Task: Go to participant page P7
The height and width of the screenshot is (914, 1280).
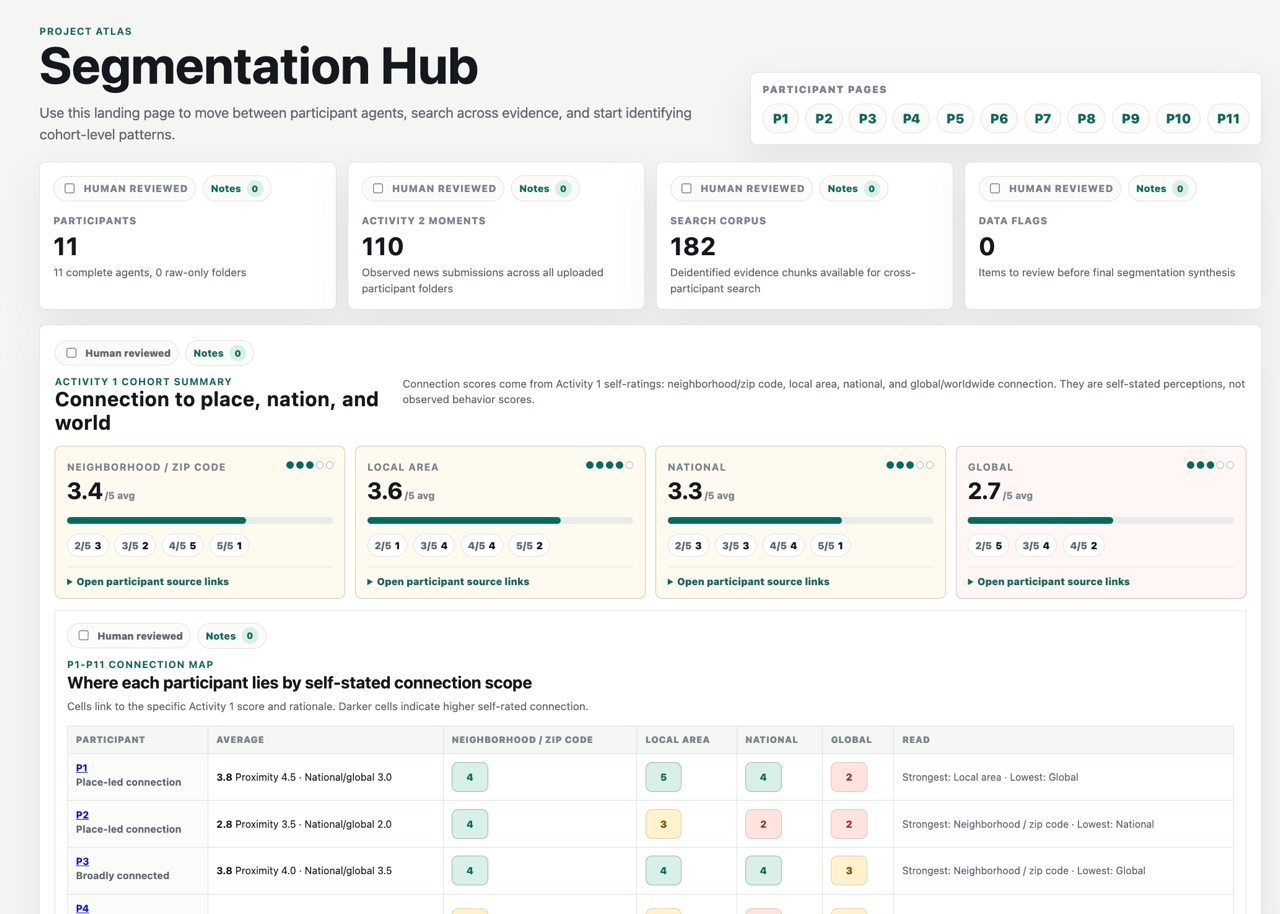Action: (x=1043, y=119)
